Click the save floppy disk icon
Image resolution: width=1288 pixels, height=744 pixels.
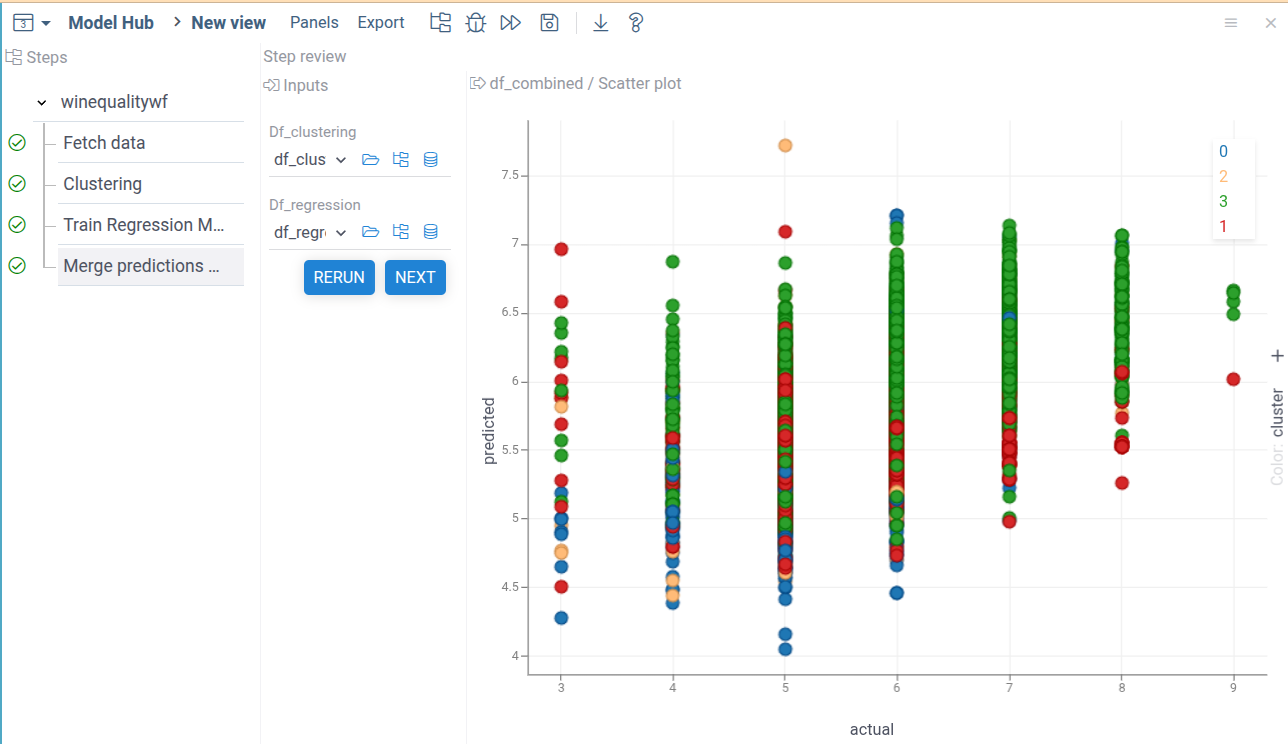coord(549,22)
